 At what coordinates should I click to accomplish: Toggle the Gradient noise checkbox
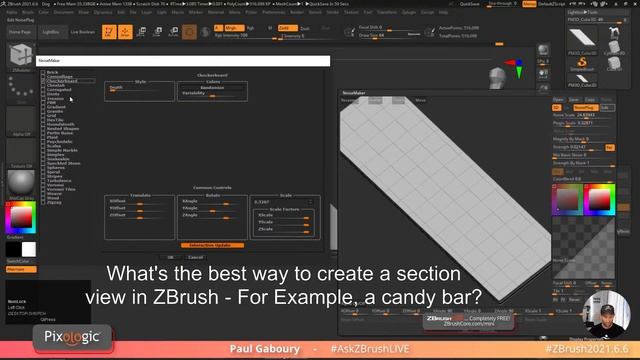point(43,107)
